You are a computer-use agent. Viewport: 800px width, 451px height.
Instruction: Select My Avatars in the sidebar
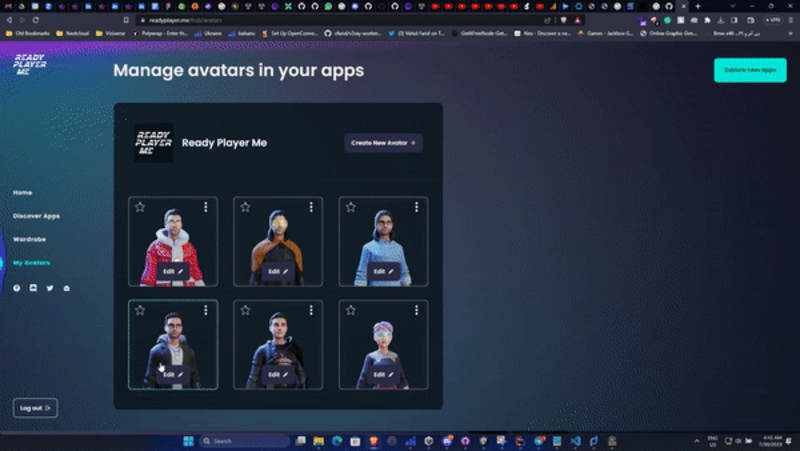pyautogui.click(x=32, y=263)
